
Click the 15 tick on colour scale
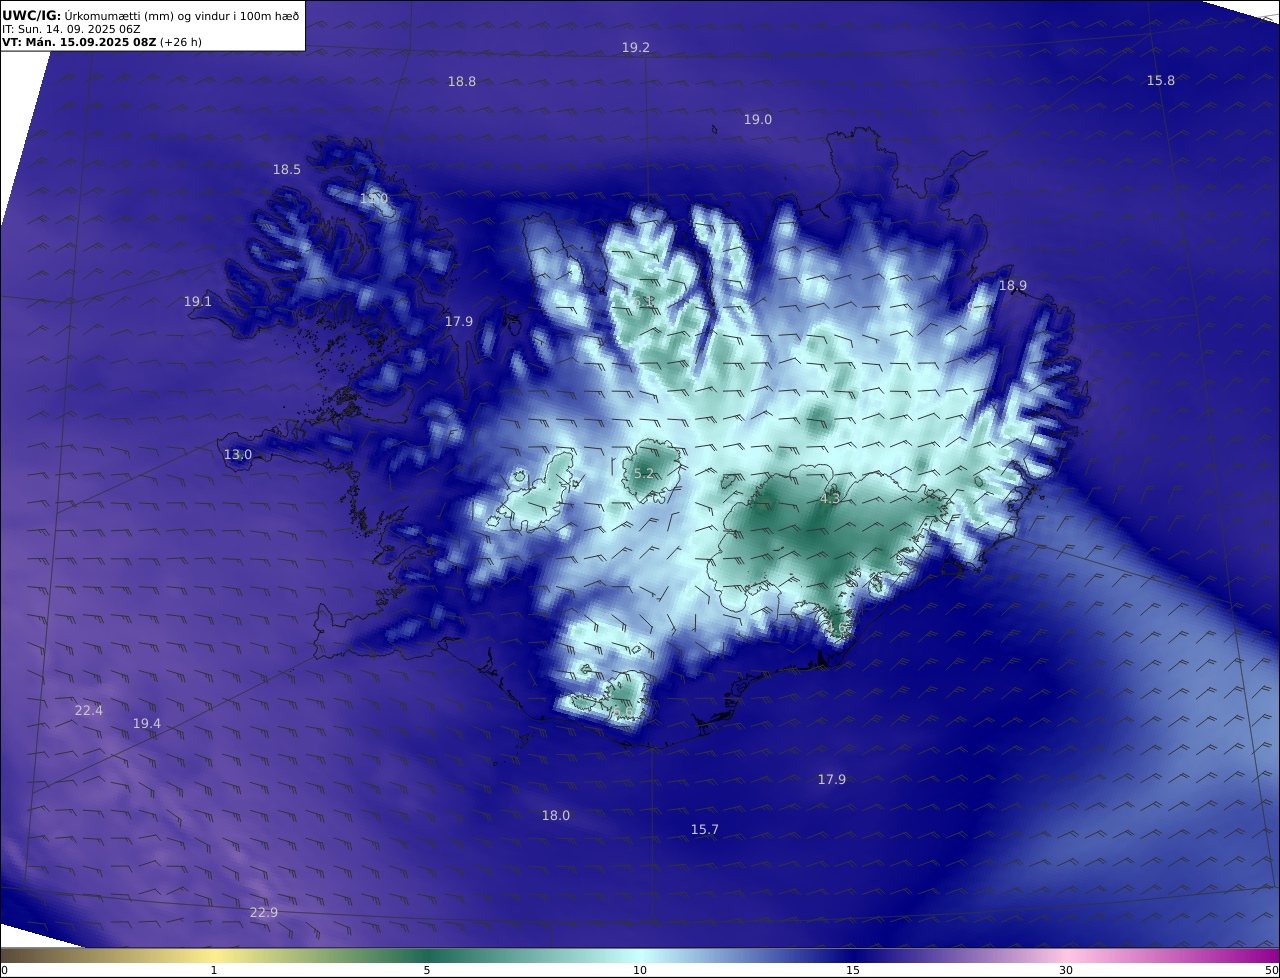pyautogui.click(x=853, y=970)
